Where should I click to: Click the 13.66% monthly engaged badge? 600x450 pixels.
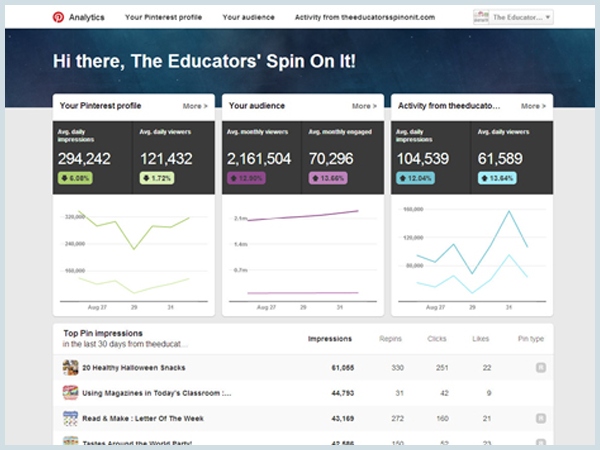point(328,178)
